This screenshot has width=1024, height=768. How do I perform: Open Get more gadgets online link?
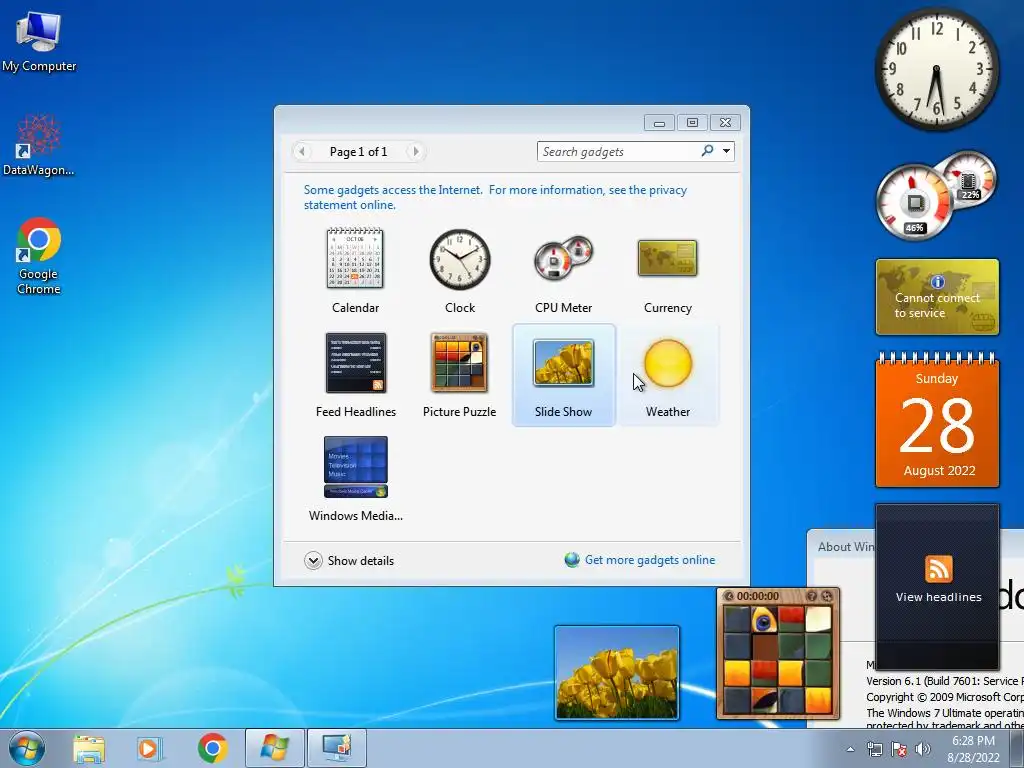650,560
